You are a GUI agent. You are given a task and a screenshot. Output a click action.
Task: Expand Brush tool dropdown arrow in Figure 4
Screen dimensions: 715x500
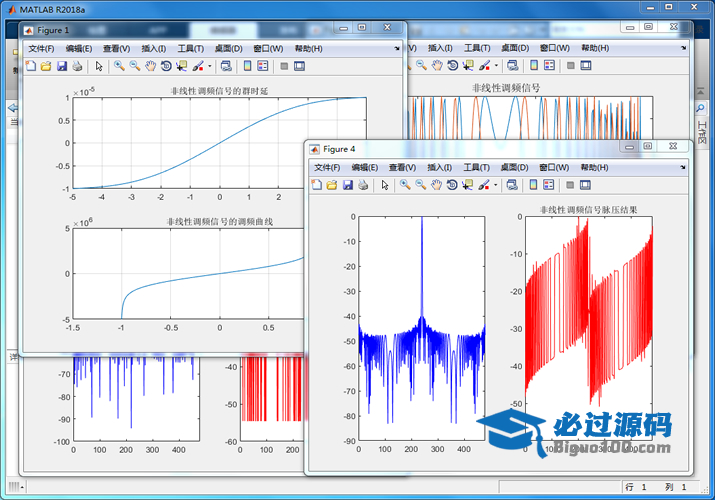click(496, 185)
